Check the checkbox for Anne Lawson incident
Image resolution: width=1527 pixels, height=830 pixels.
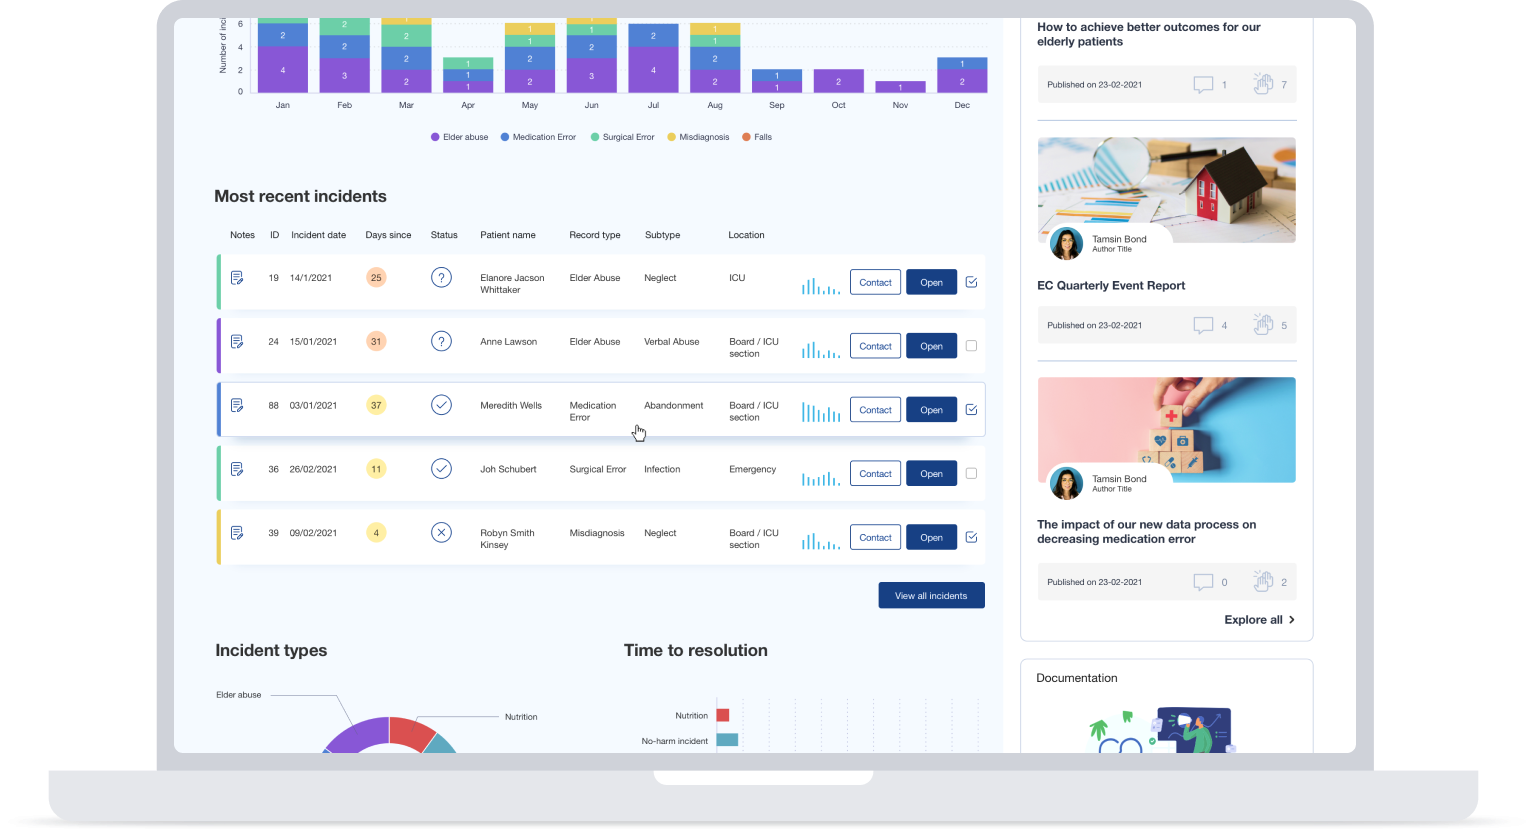click(x=971, y=346)
